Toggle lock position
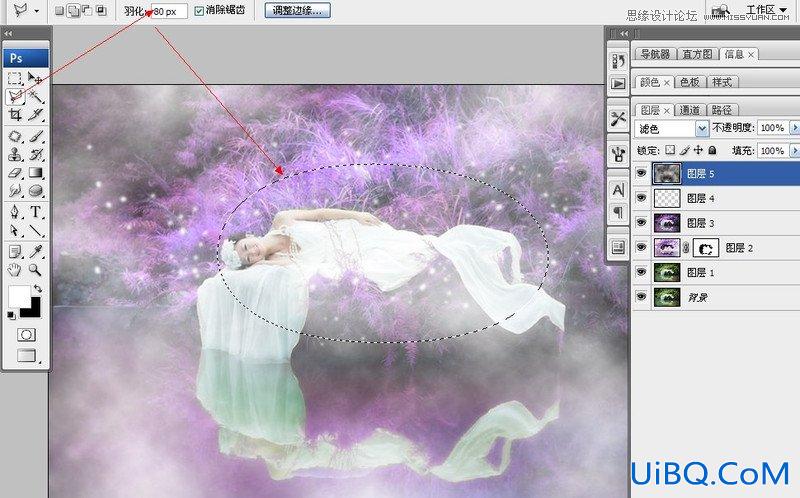The width and height of the screenshot is (800, 498). click(x=698, y=150)
